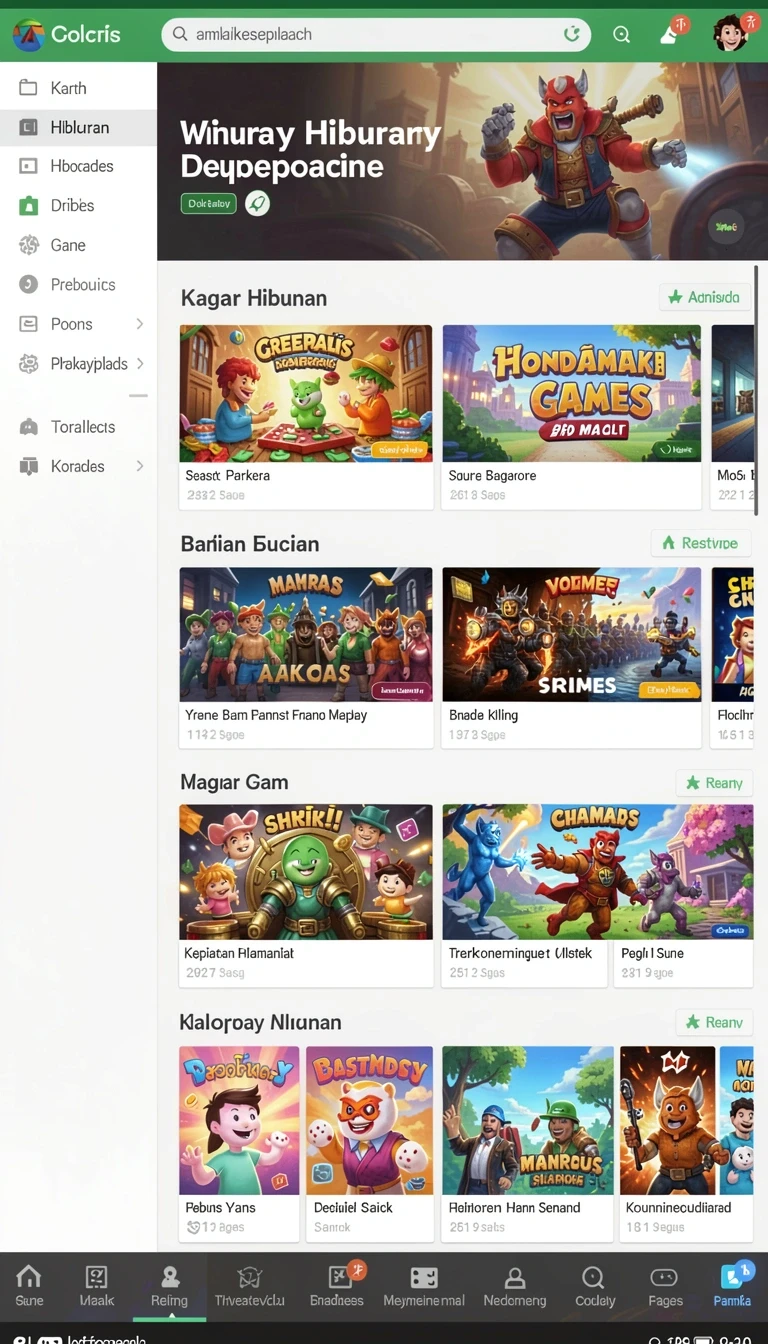Open the Kounninecudiarad game thumbnail
The height and width of the screenshot is (1344, 768).
tap(667, 1120)
